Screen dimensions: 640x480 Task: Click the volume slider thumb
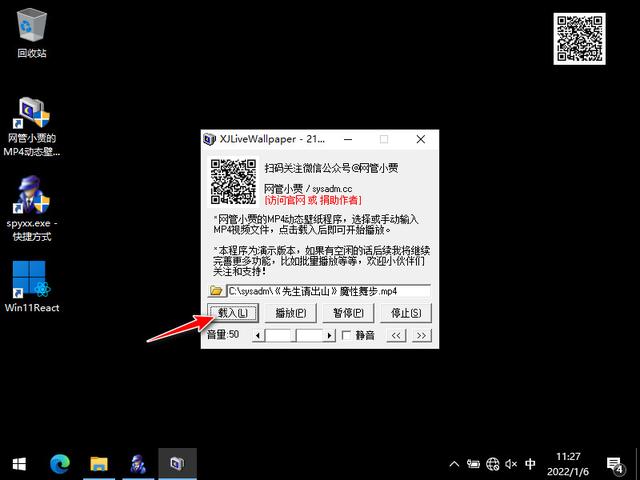(294, 336)
